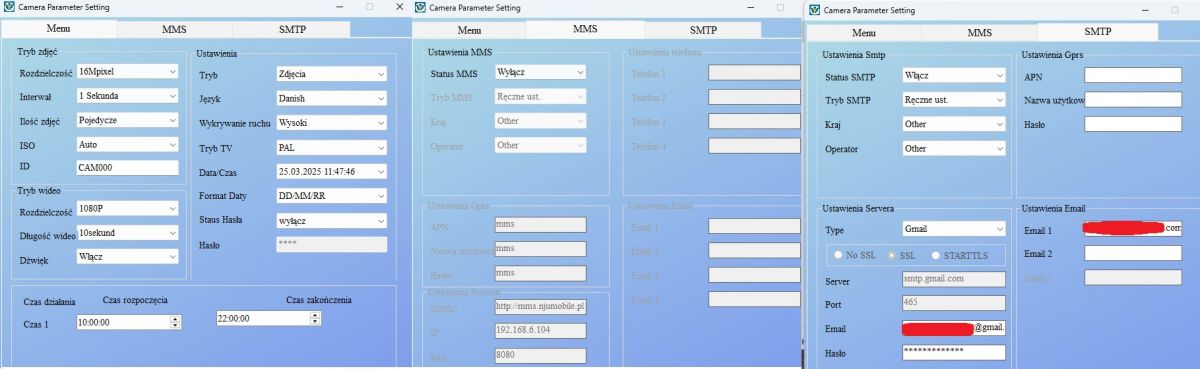
Task: Select SMTP tab in Ustawienia Smtp window
Action: (1097, 32)
